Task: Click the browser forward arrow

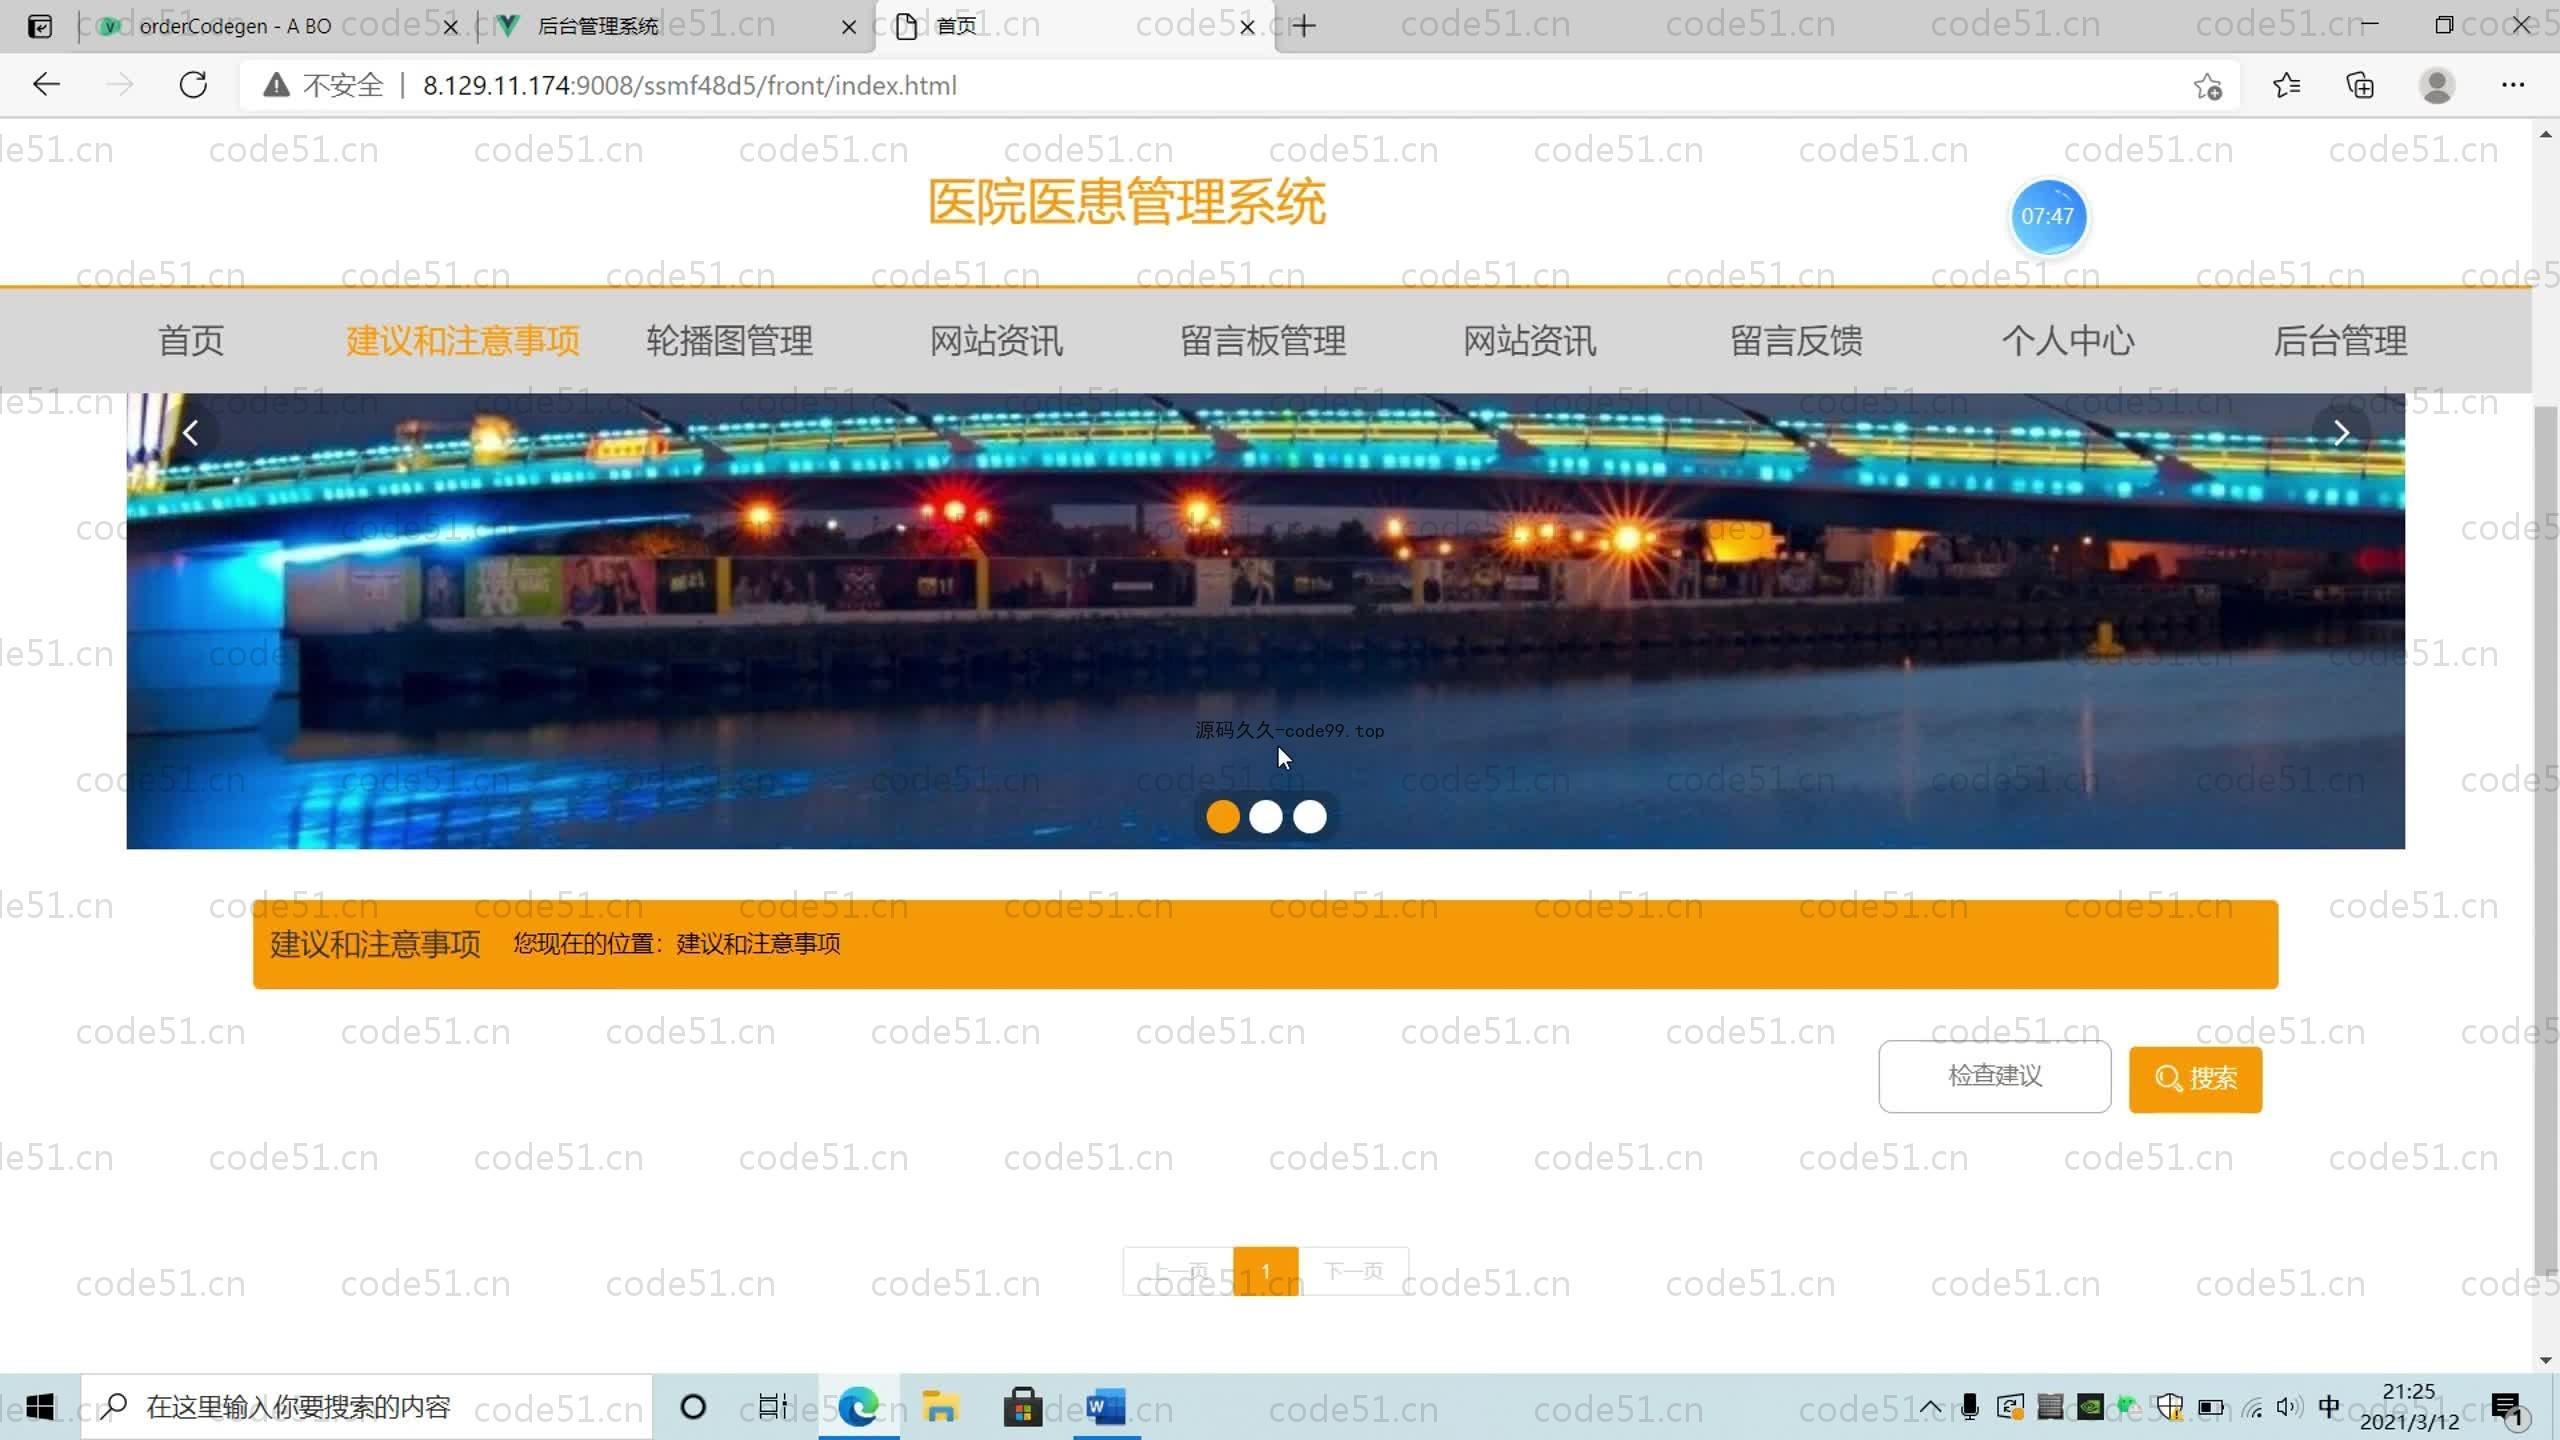Action: (119, 85)
